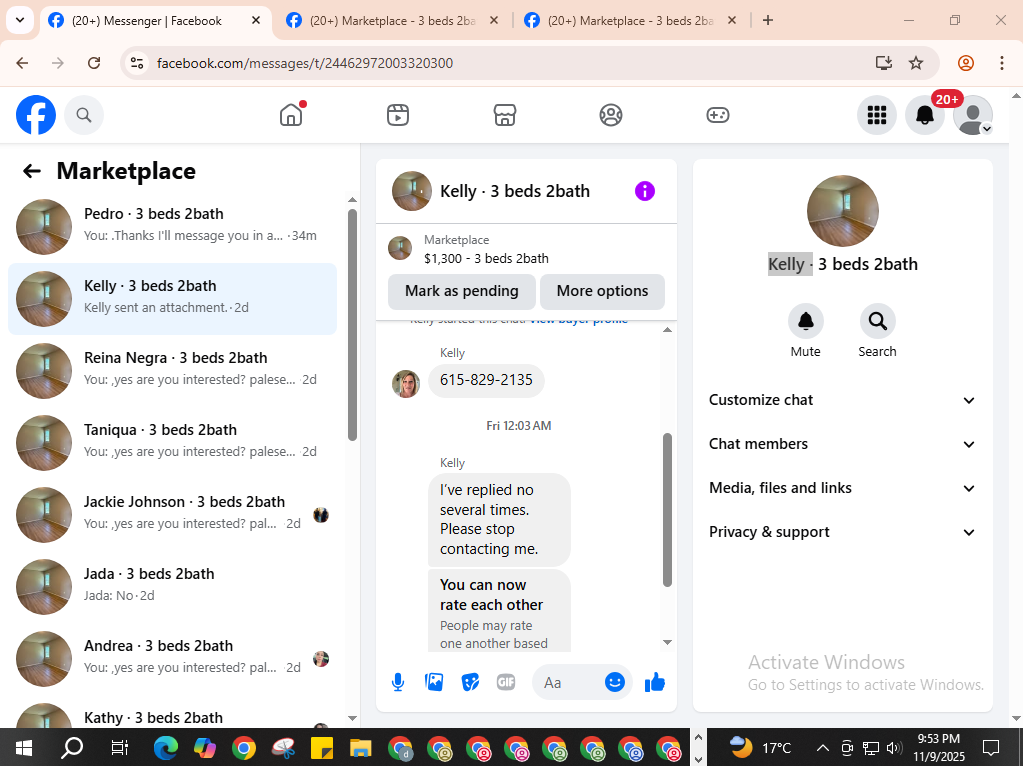Open the Marketplace storefront icon
Viewport: 1023px width, 766px height.
(504, 115)
